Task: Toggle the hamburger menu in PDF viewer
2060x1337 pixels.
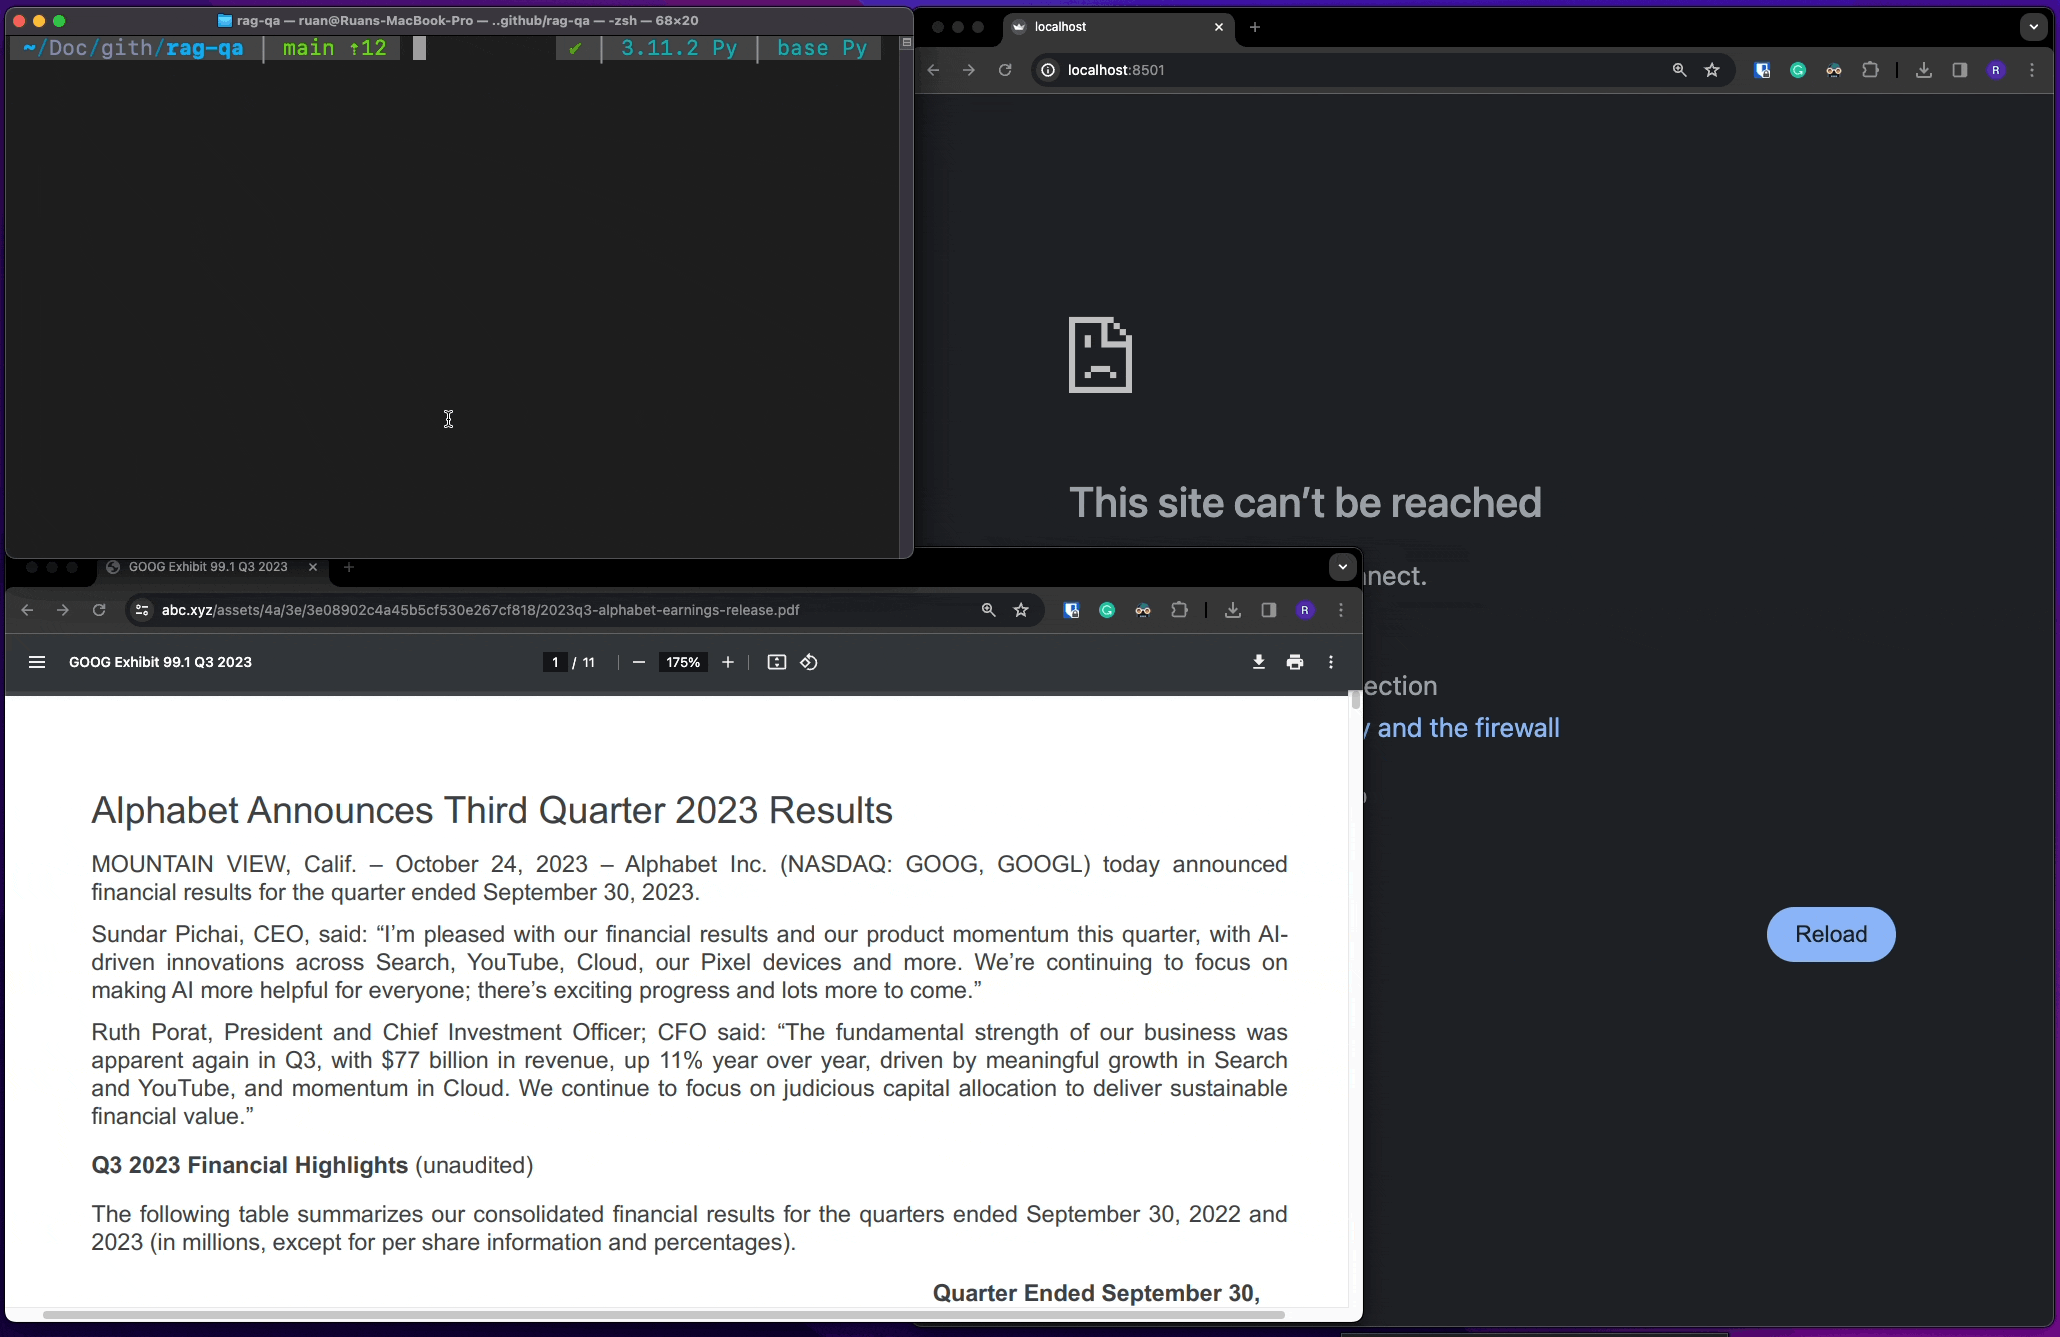Action: (x=38, y=662)
